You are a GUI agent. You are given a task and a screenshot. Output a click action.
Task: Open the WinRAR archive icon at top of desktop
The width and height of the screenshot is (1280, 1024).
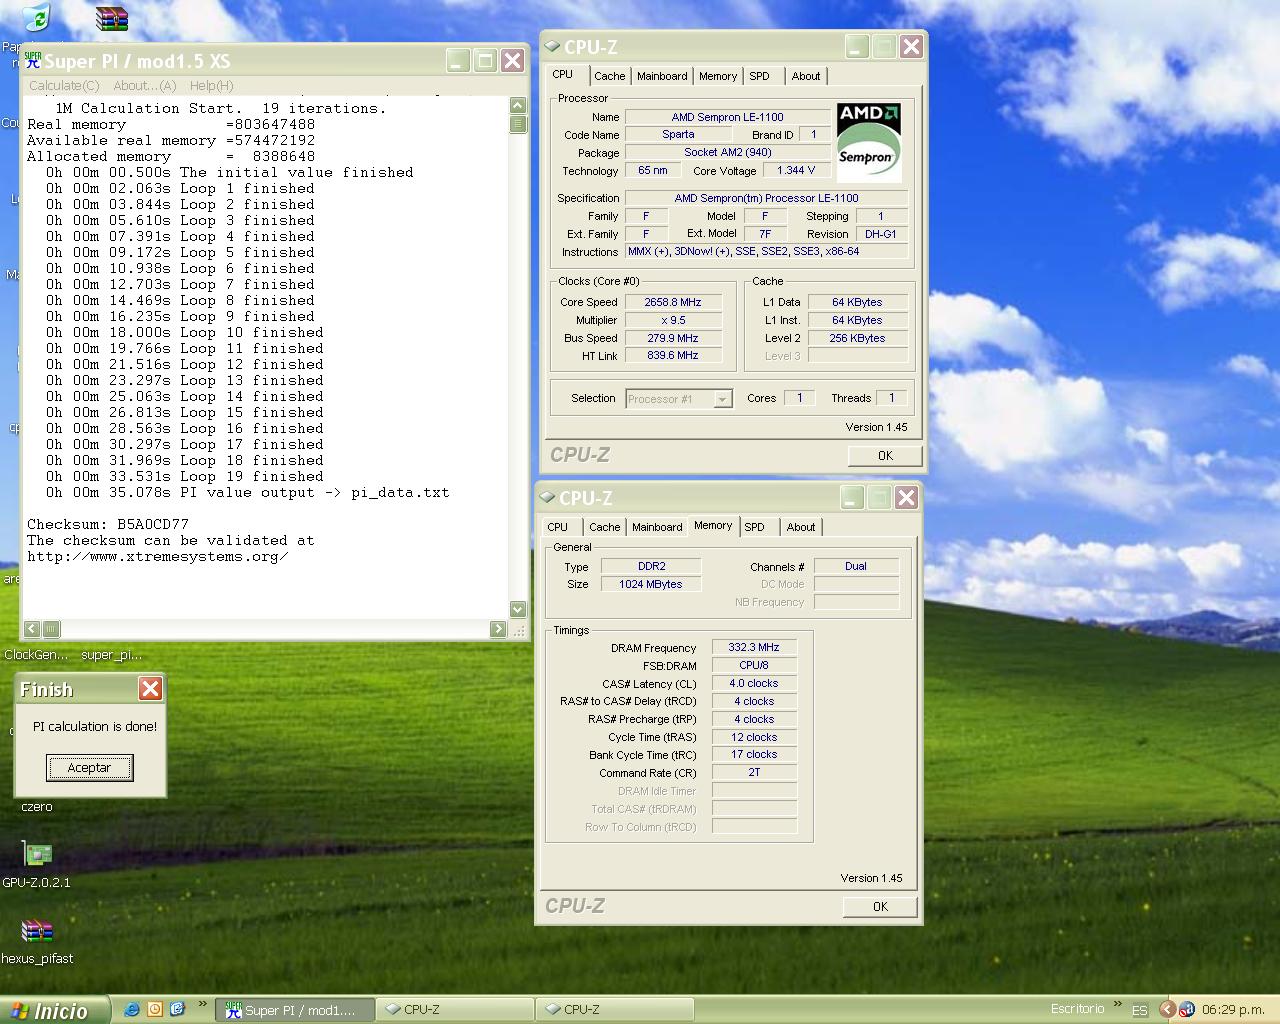coord(111,18)
